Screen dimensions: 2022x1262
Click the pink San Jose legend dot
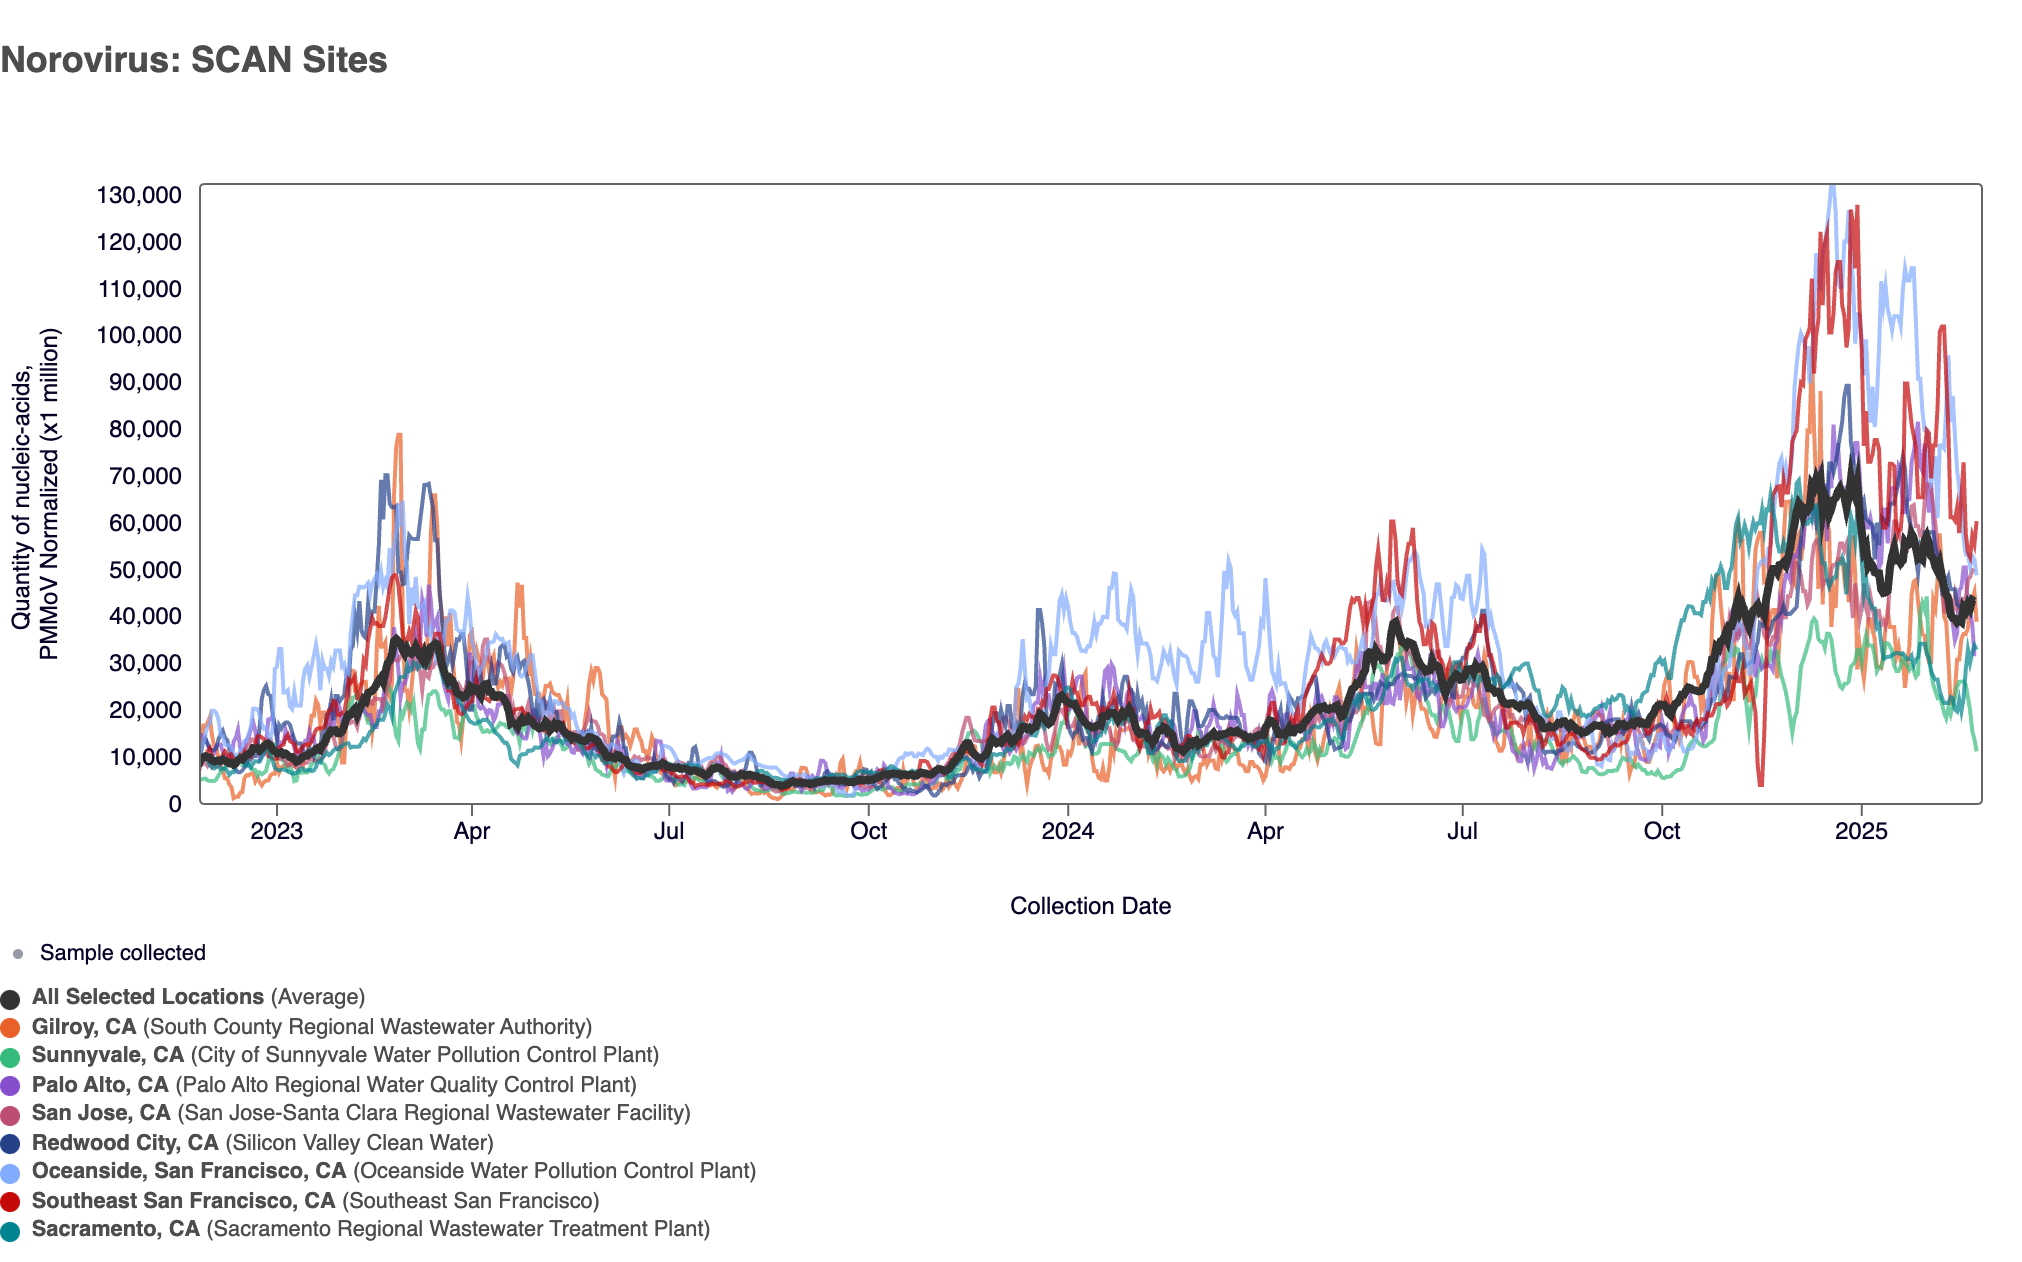10,1115
